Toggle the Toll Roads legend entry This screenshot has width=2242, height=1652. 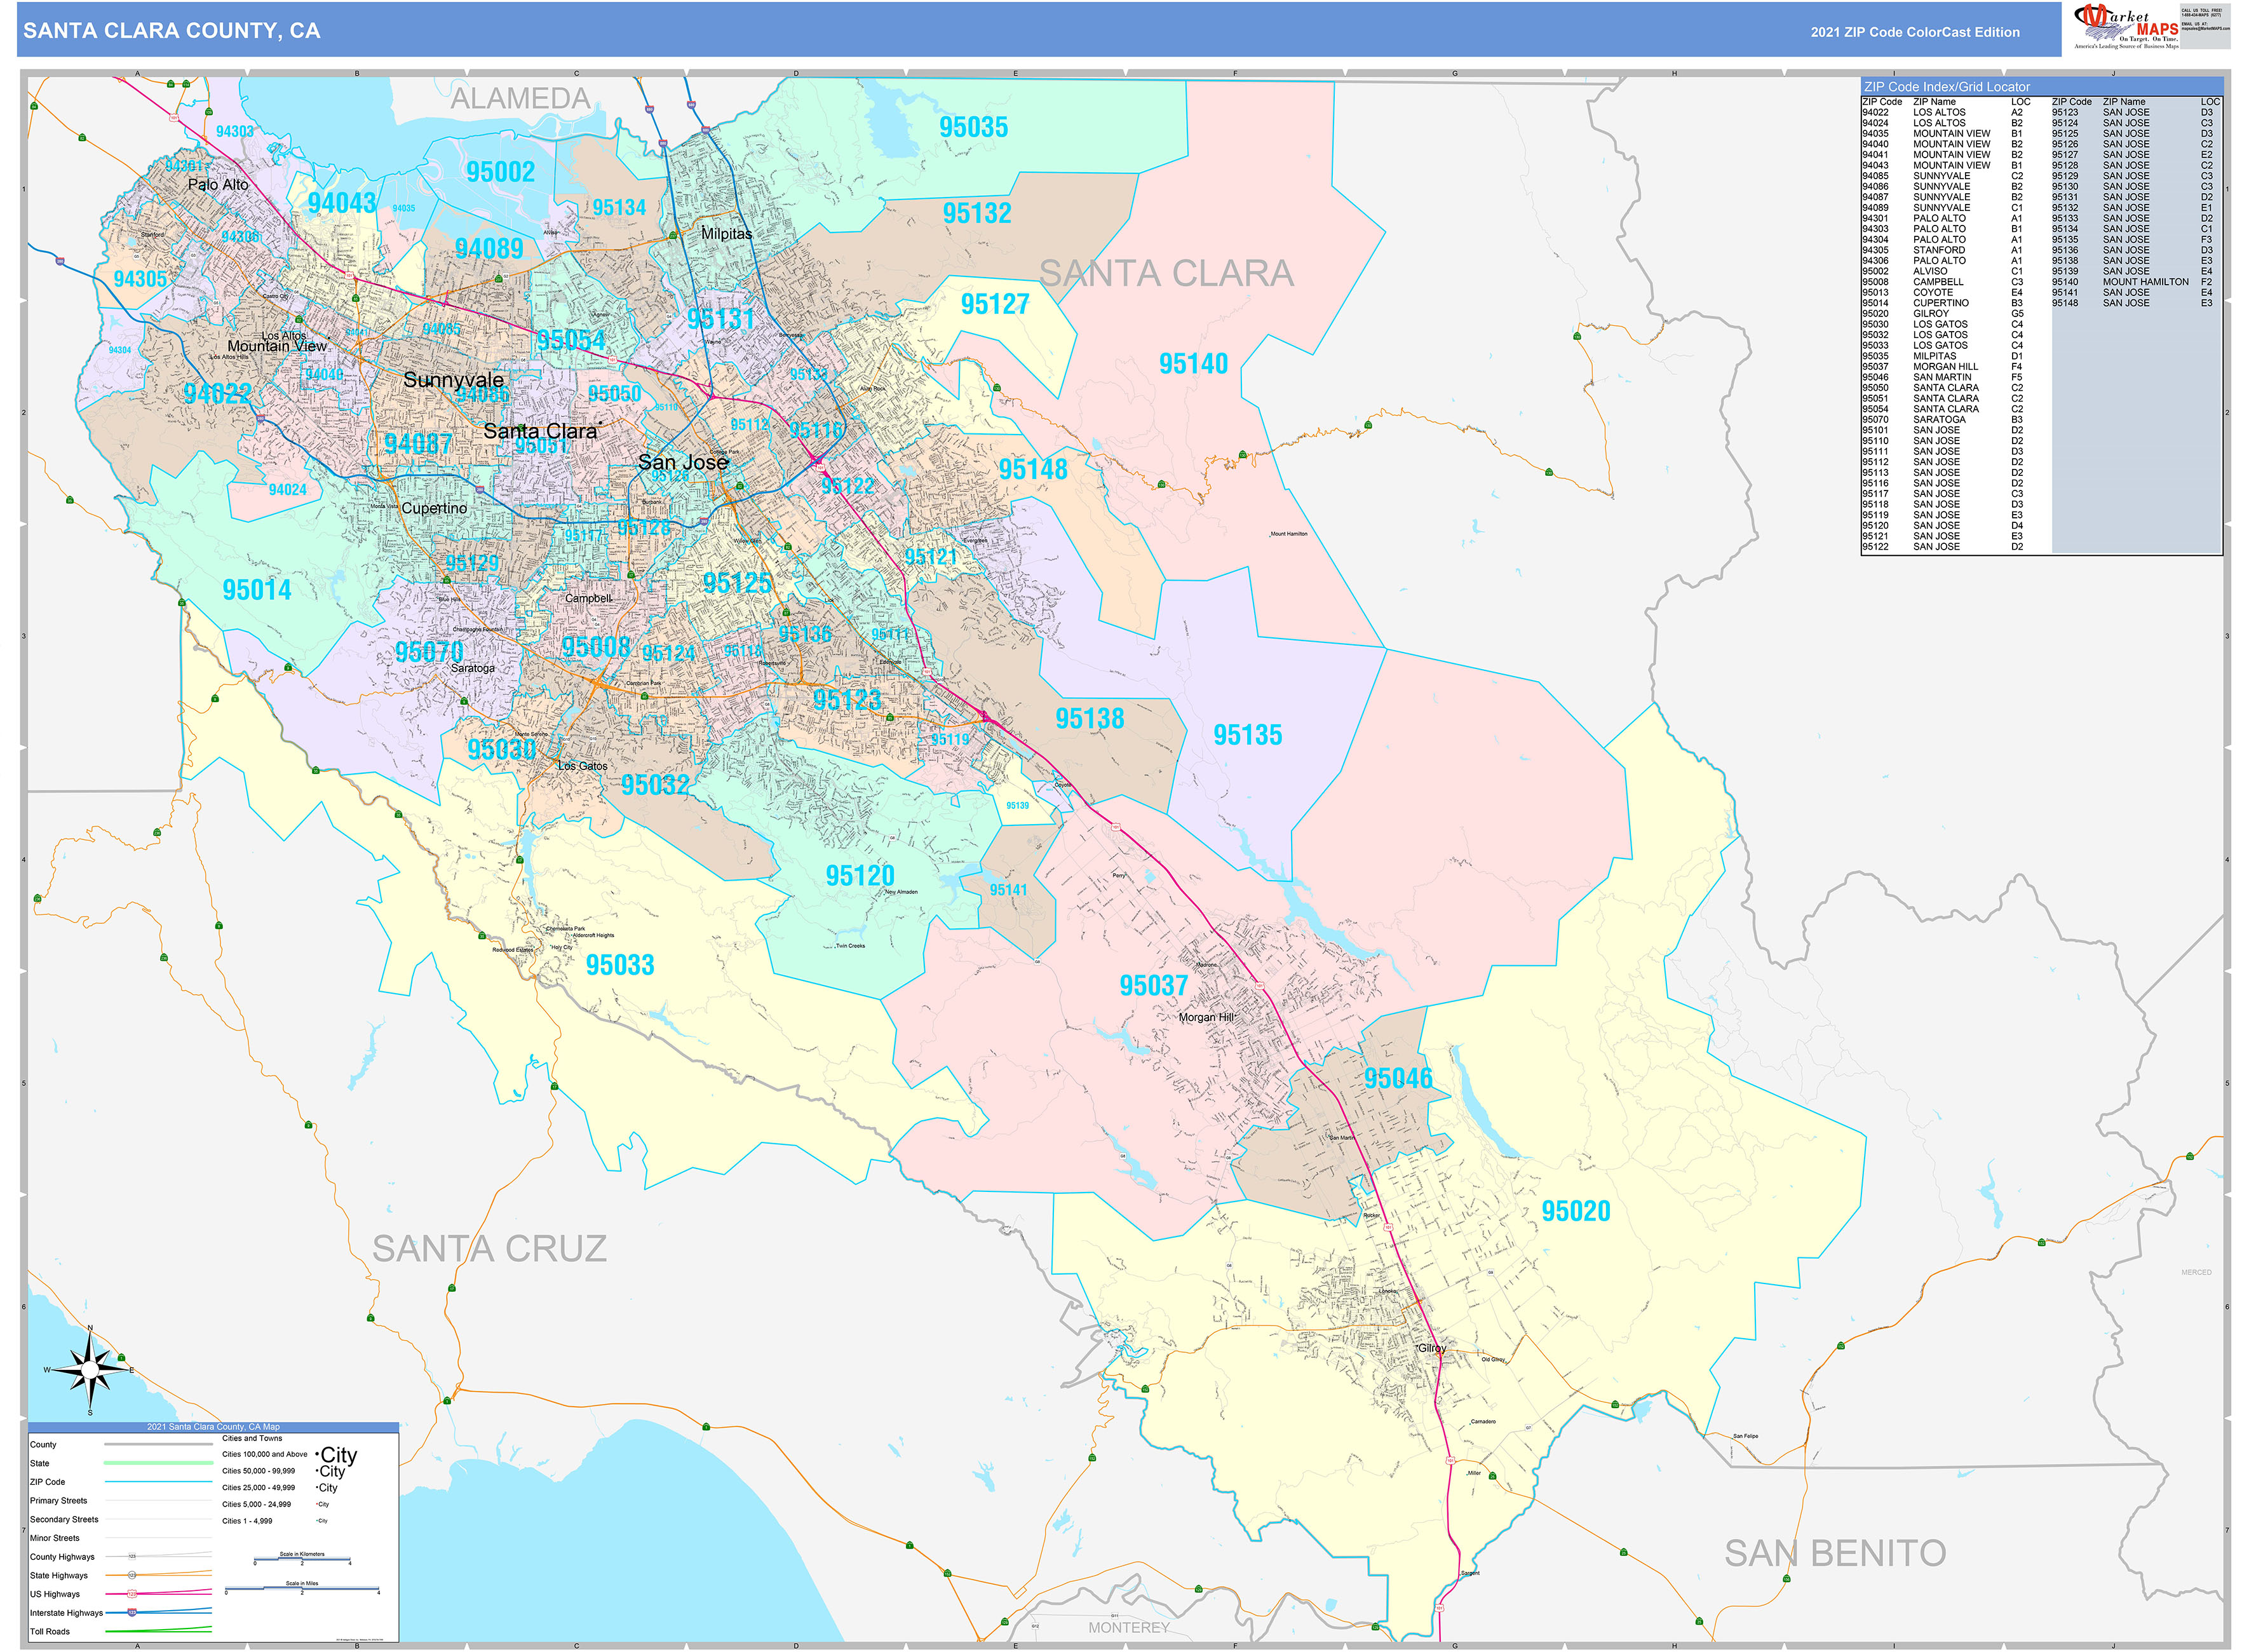click(x=50, y=1631)
